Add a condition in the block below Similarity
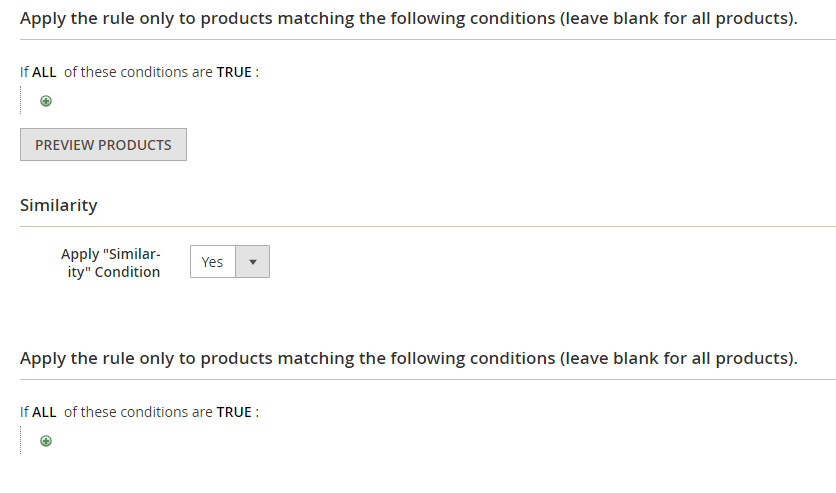This screenshot has width=836, height=493. (x=46, y=441)
